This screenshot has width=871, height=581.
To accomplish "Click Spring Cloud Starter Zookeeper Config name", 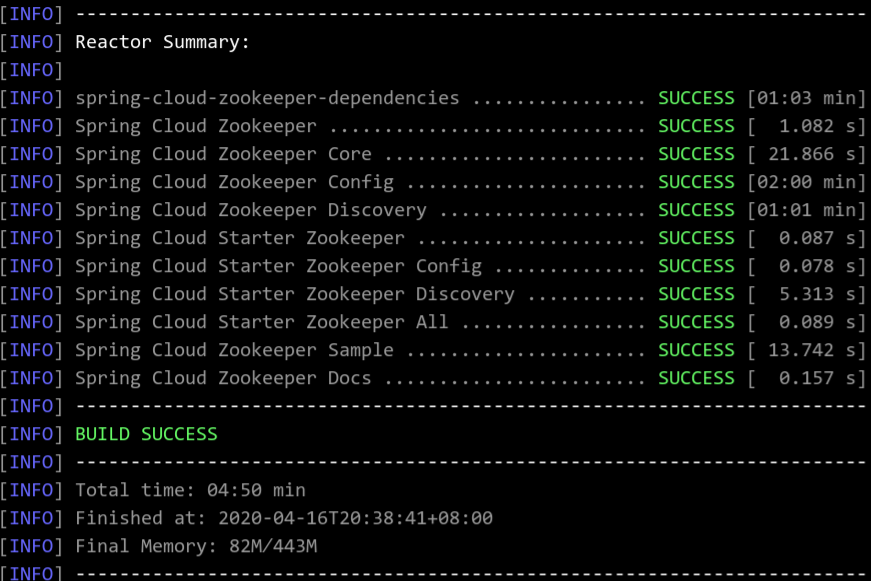I will tap(278, 266).
